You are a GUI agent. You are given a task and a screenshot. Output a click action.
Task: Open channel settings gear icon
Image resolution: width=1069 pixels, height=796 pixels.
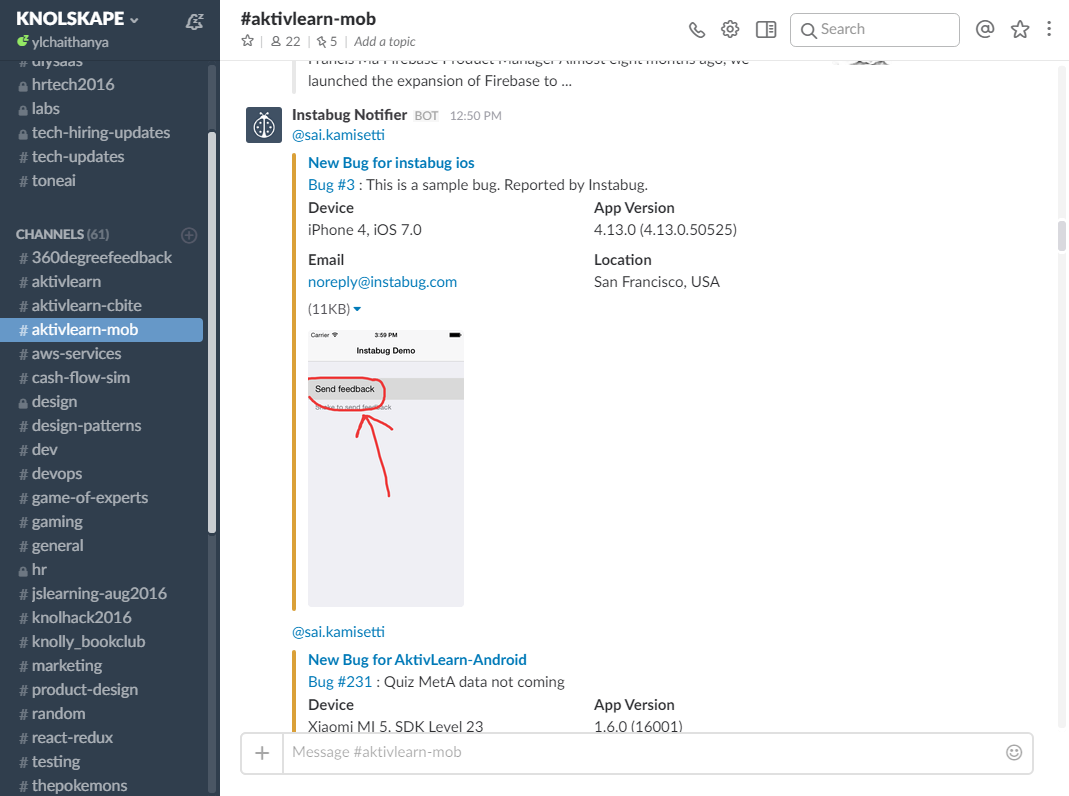click(x=730, y=29)
